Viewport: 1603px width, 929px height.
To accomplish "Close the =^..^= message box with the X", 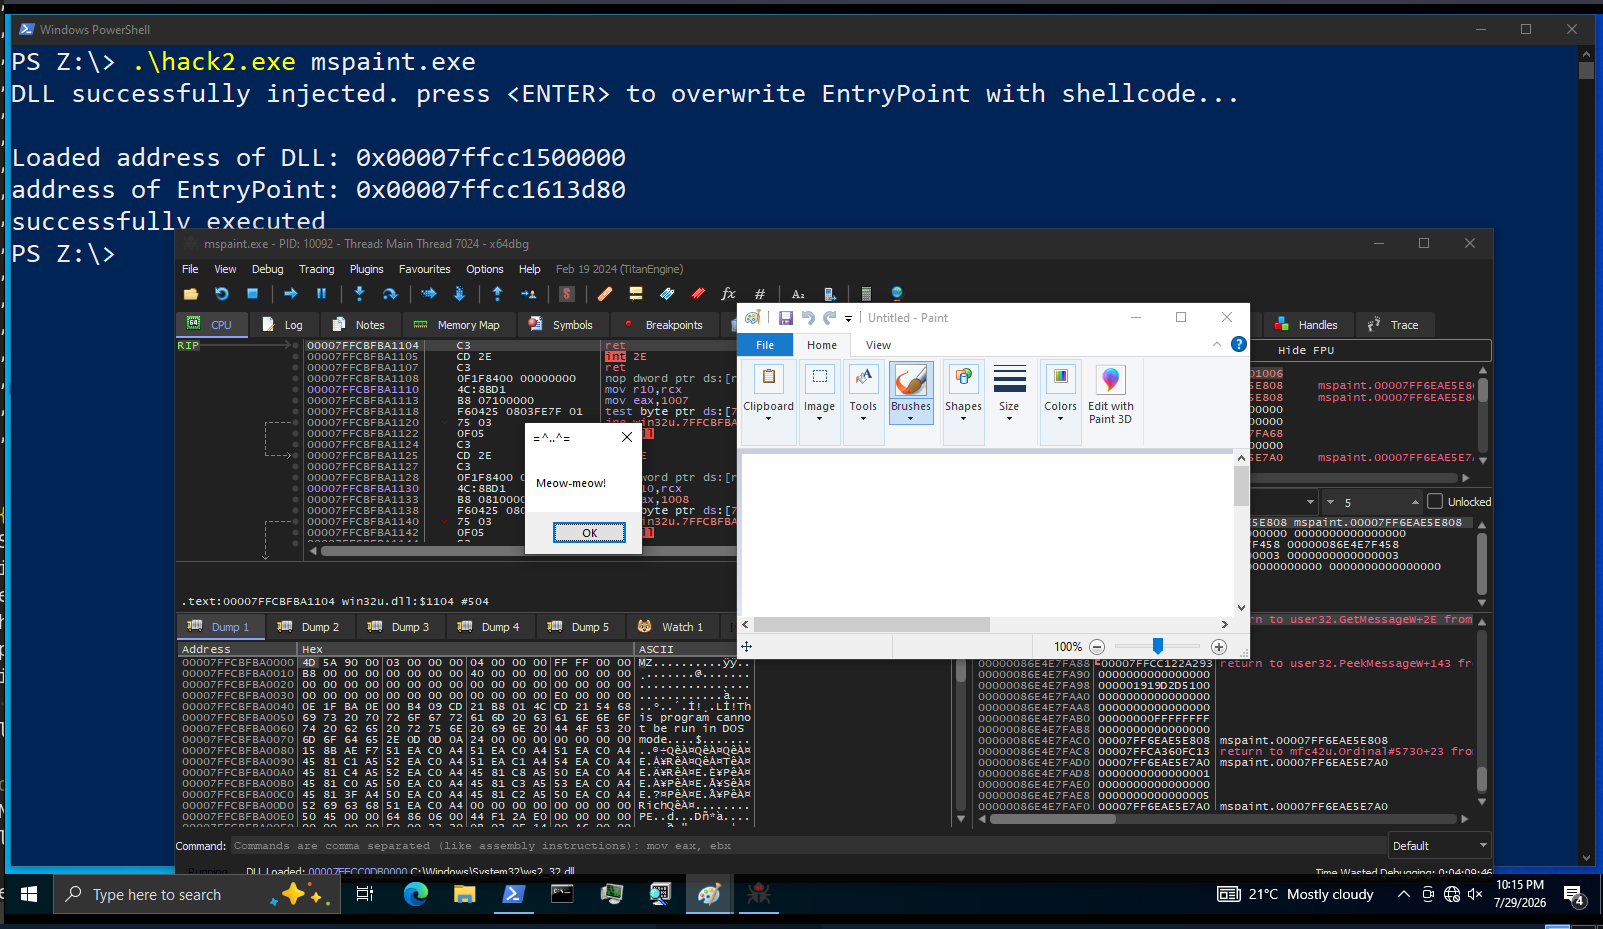I will tap(626, 437).
